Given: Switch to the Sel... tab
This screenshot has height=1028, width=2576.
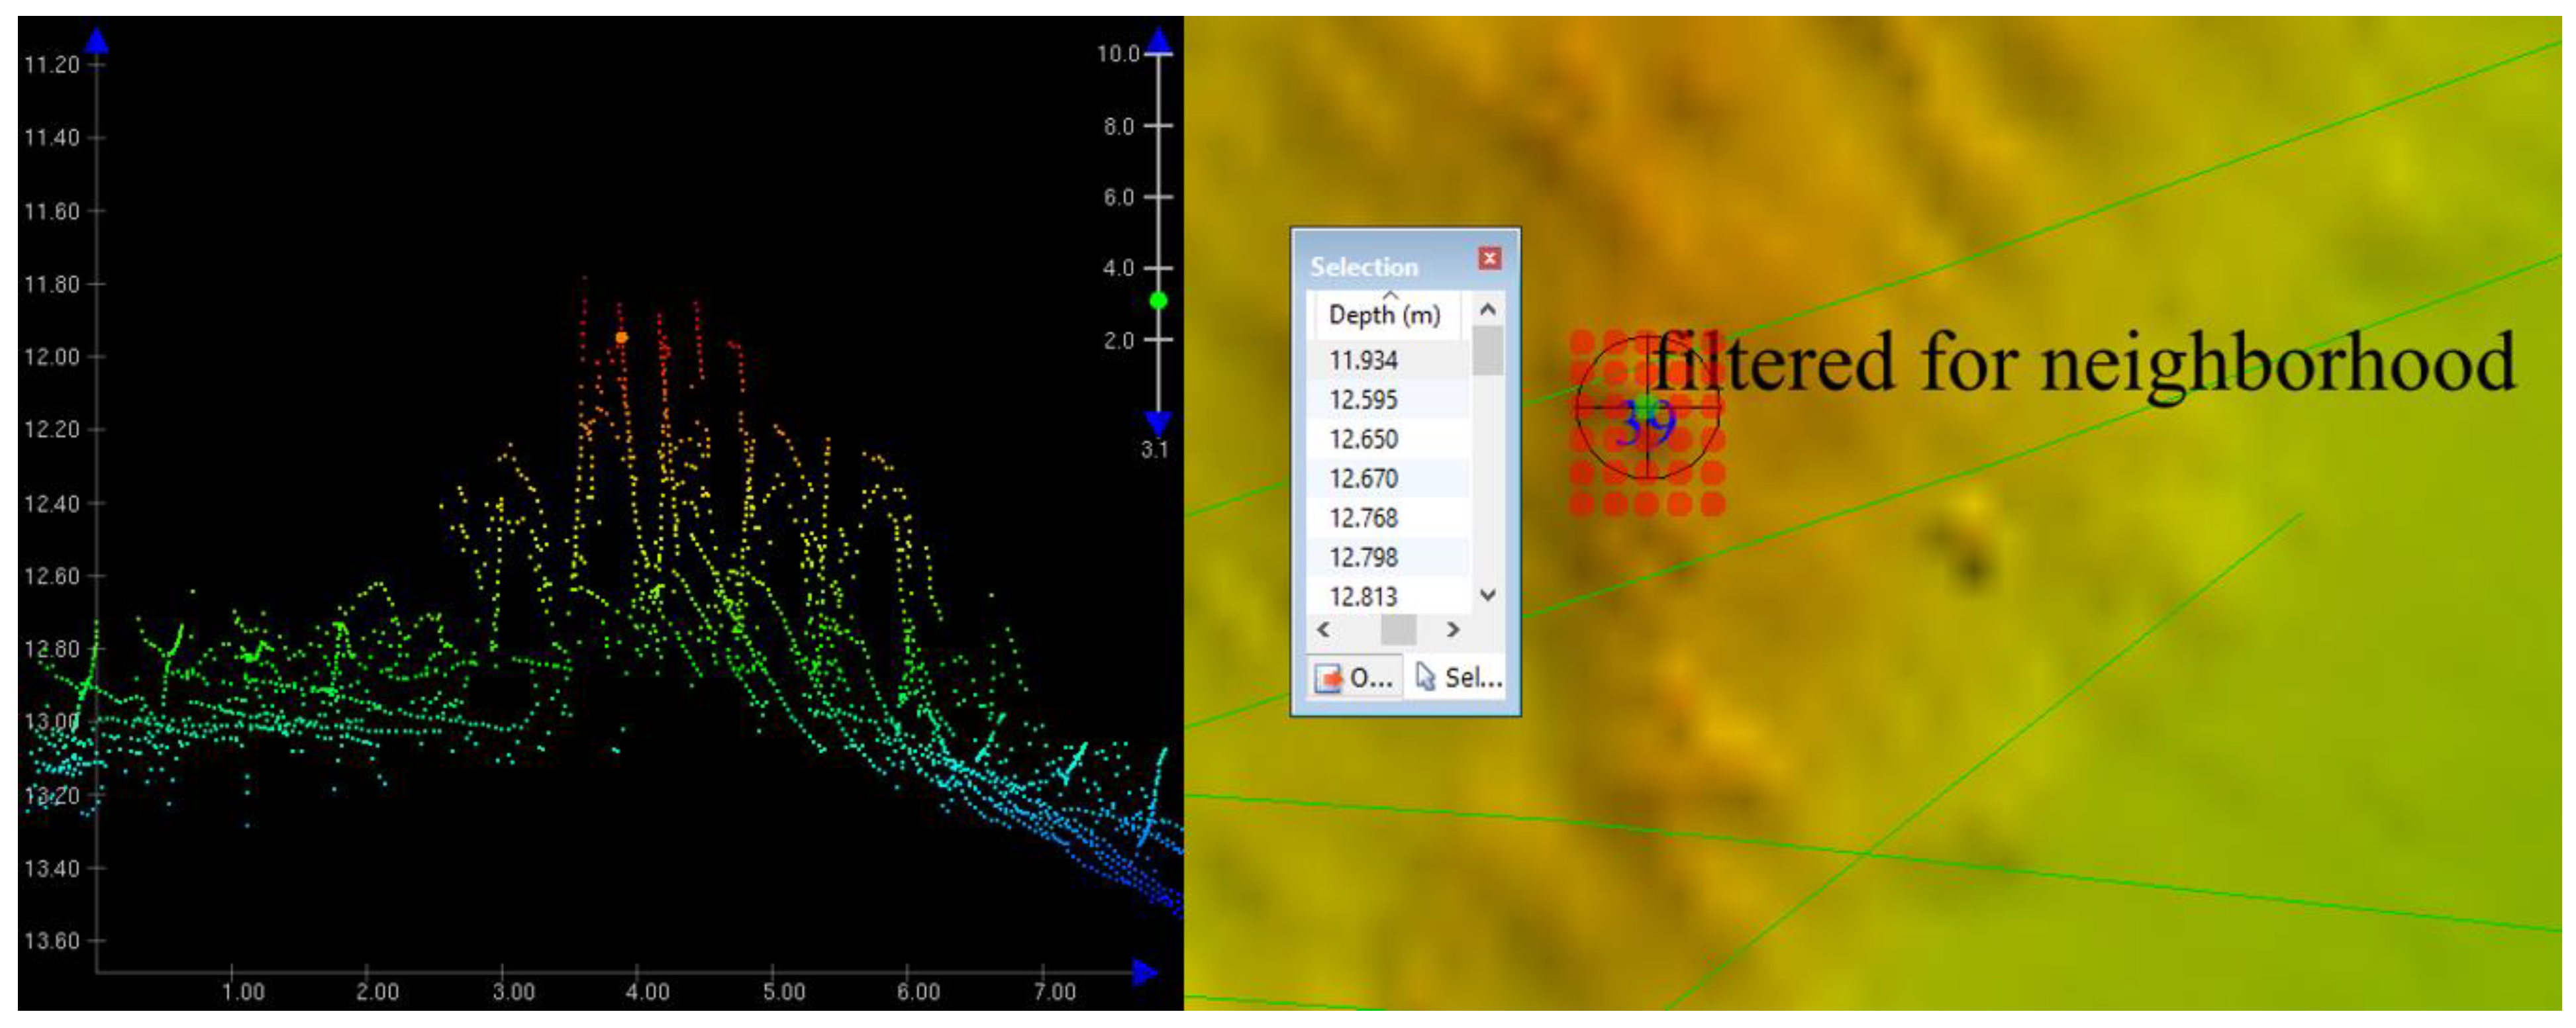Looking at the screenshot, I should coord(1460,678).
